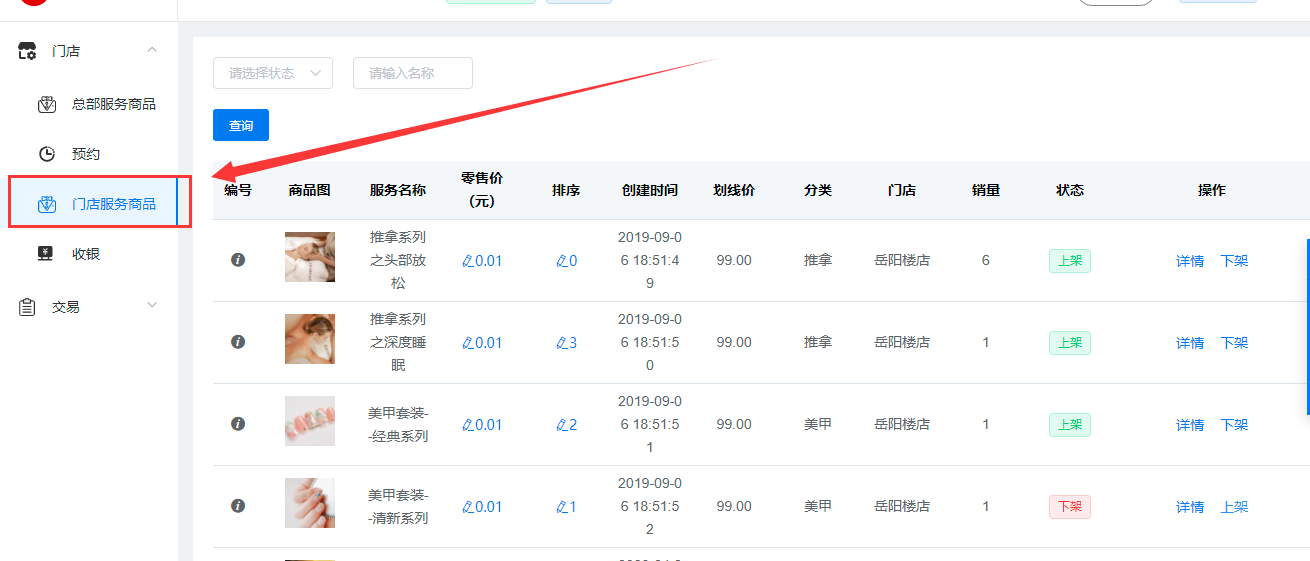Click thumbnail image of 美甲套装--清新系列
This screenshot has height=561, width=1310.
point(310,503)
